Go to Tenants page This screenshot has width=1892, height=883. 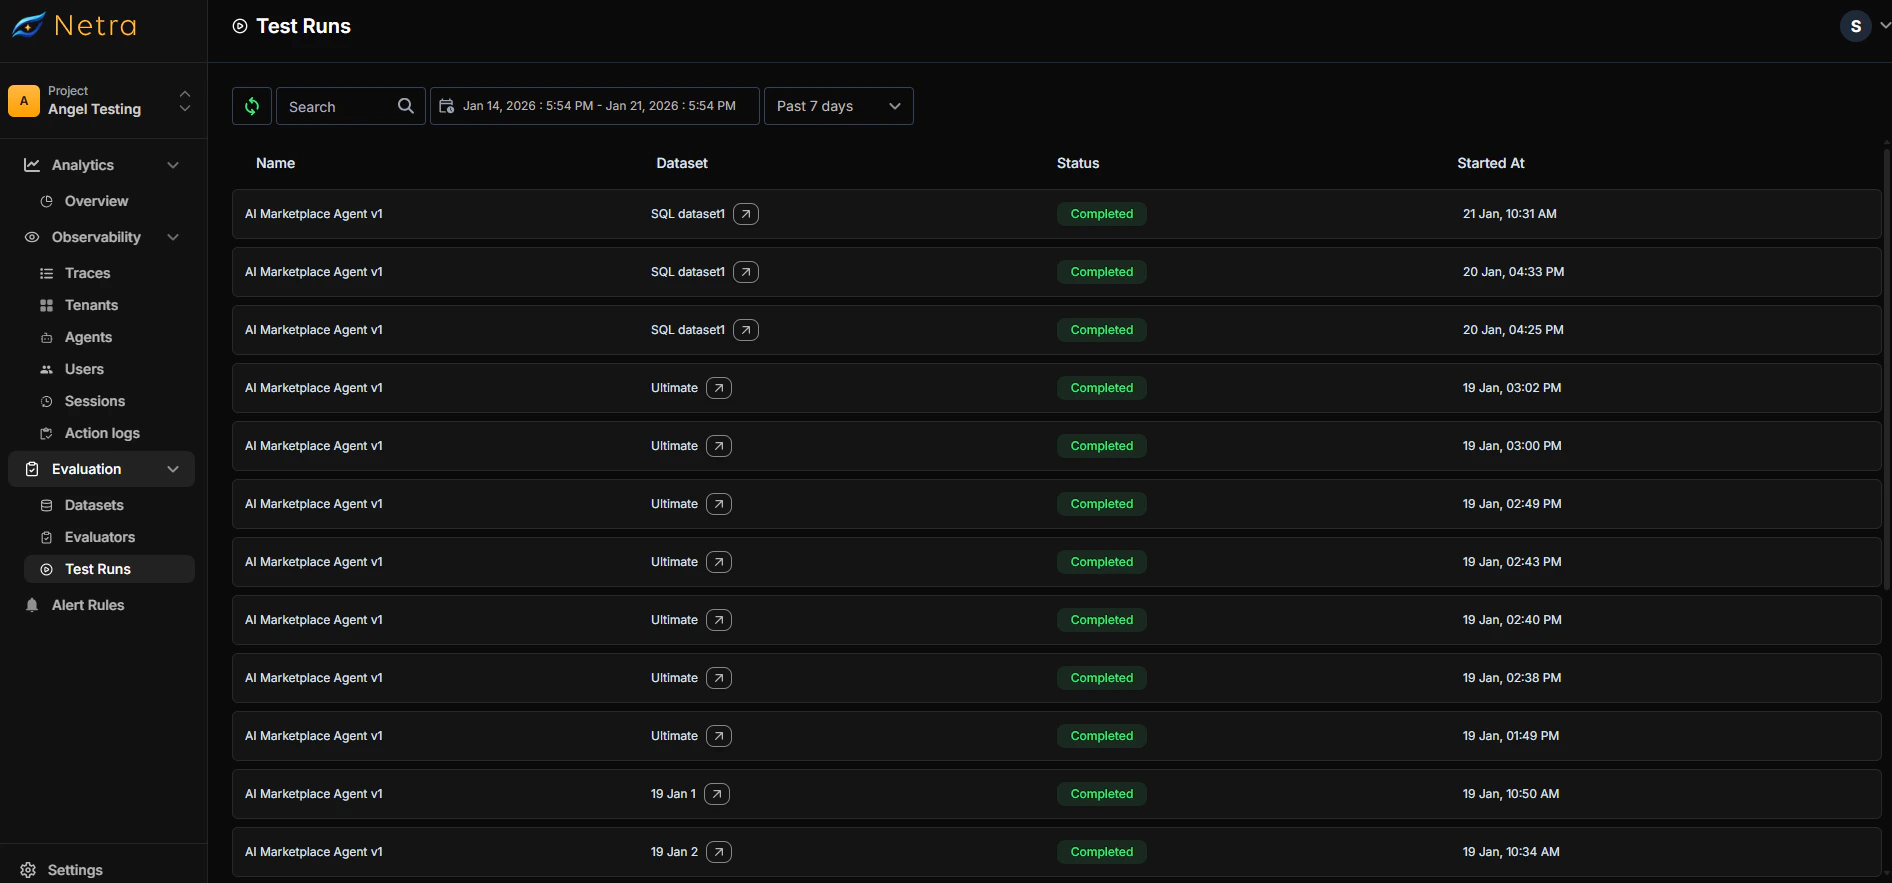pos(91,305)
